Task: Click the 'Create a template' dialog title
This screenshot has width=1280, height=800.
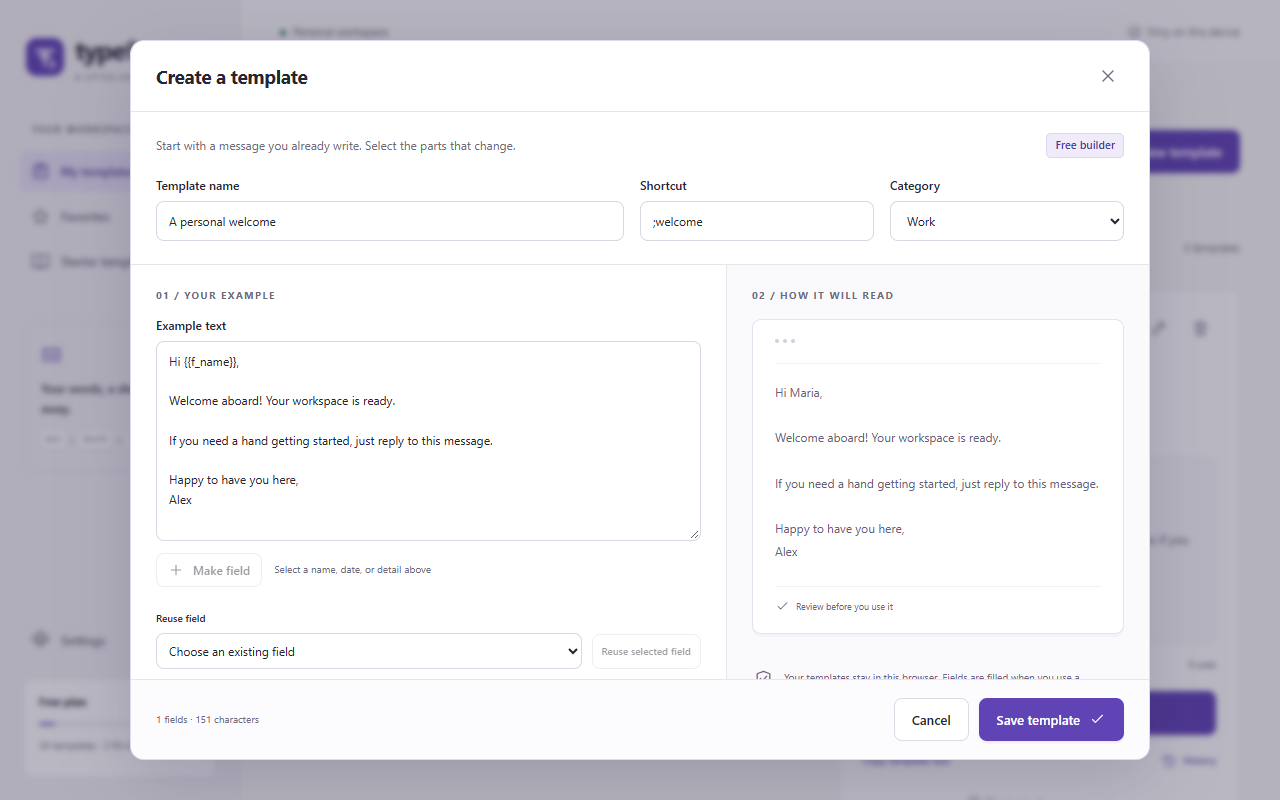Action: pos(232,78)
